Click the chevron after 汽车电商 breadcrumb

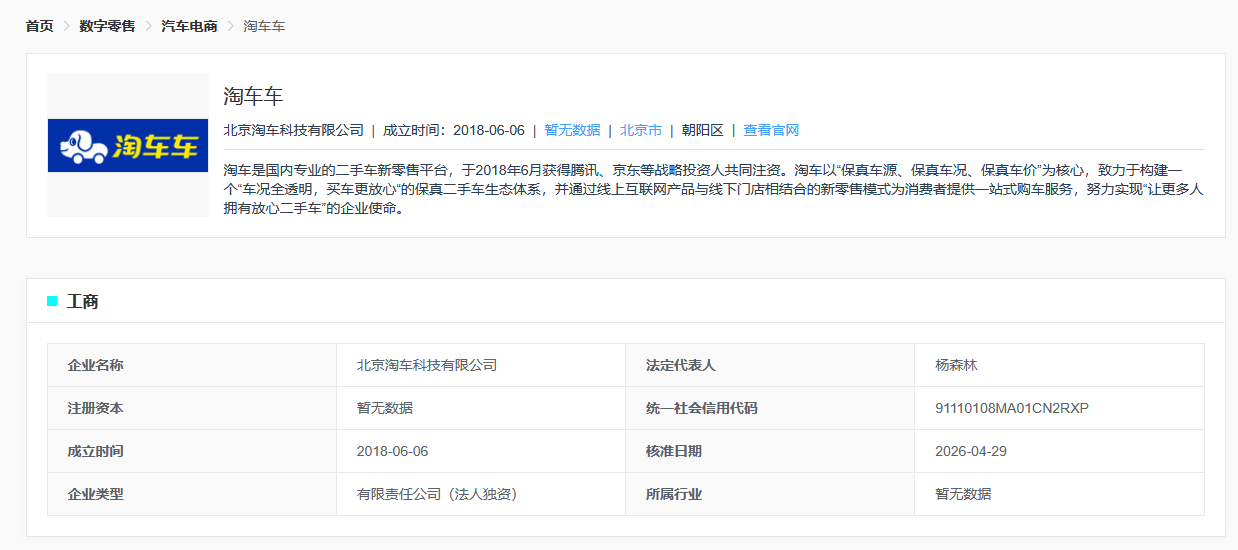(231, 26)
